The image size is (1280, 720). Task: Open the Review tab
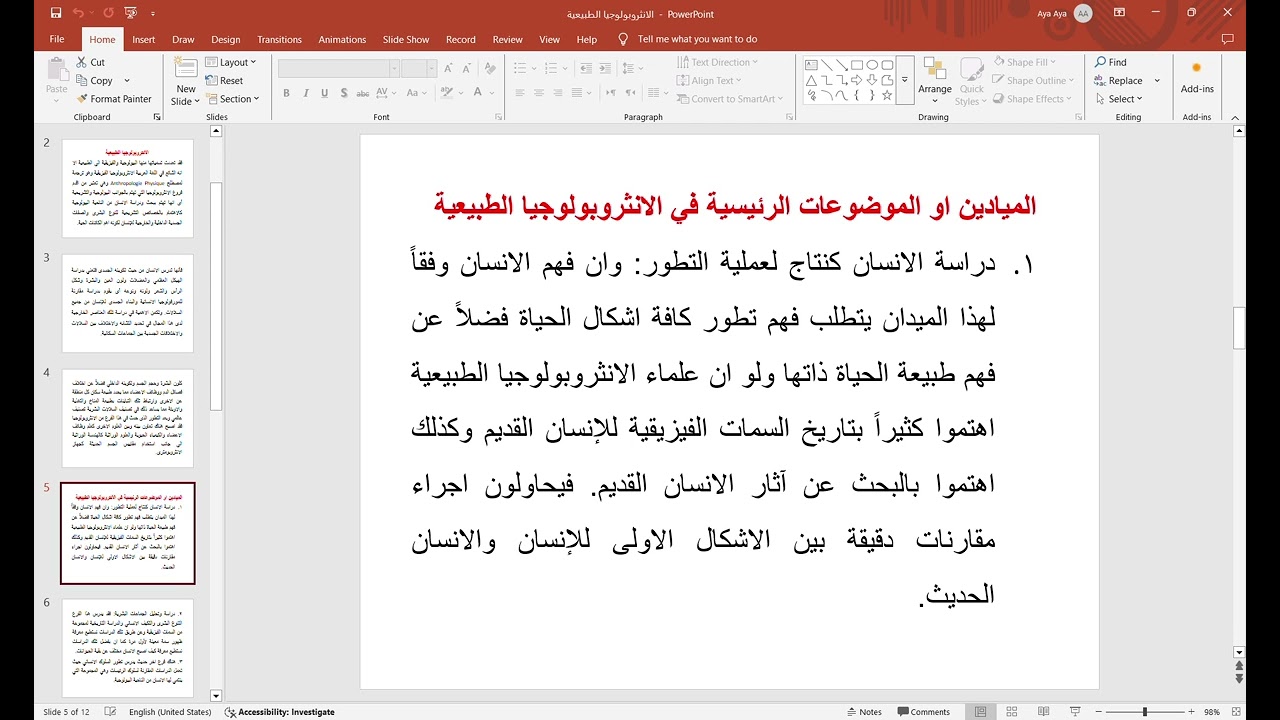pyautogui.click(x=507, y=39)
